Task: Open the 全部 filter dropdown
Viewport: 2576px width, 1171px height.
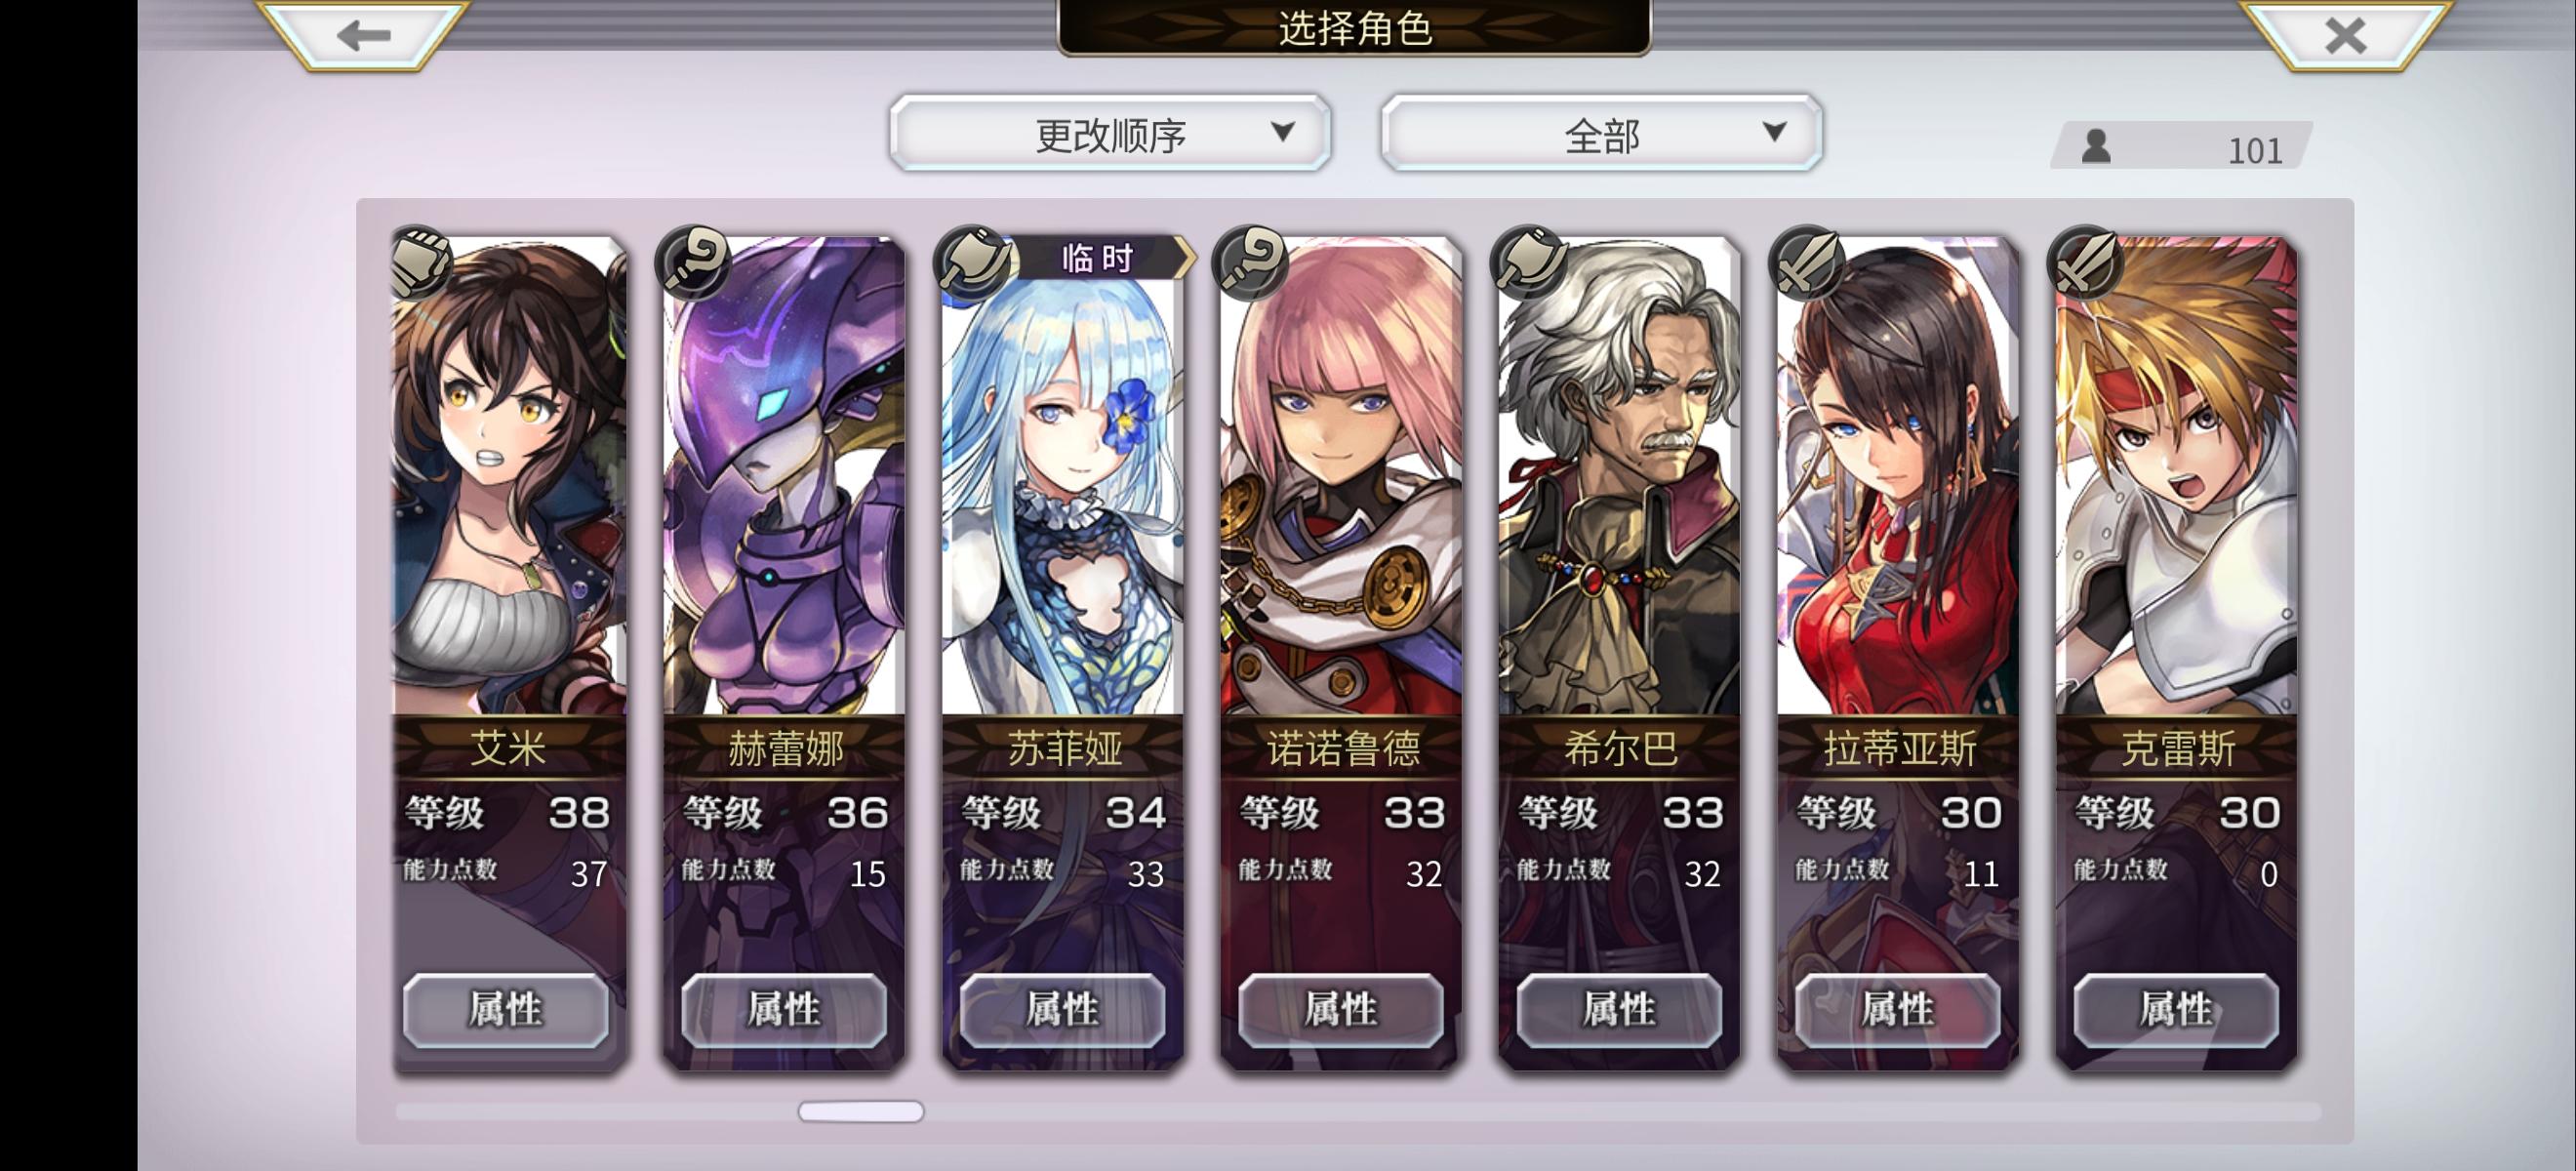Action: (1601, 134)
